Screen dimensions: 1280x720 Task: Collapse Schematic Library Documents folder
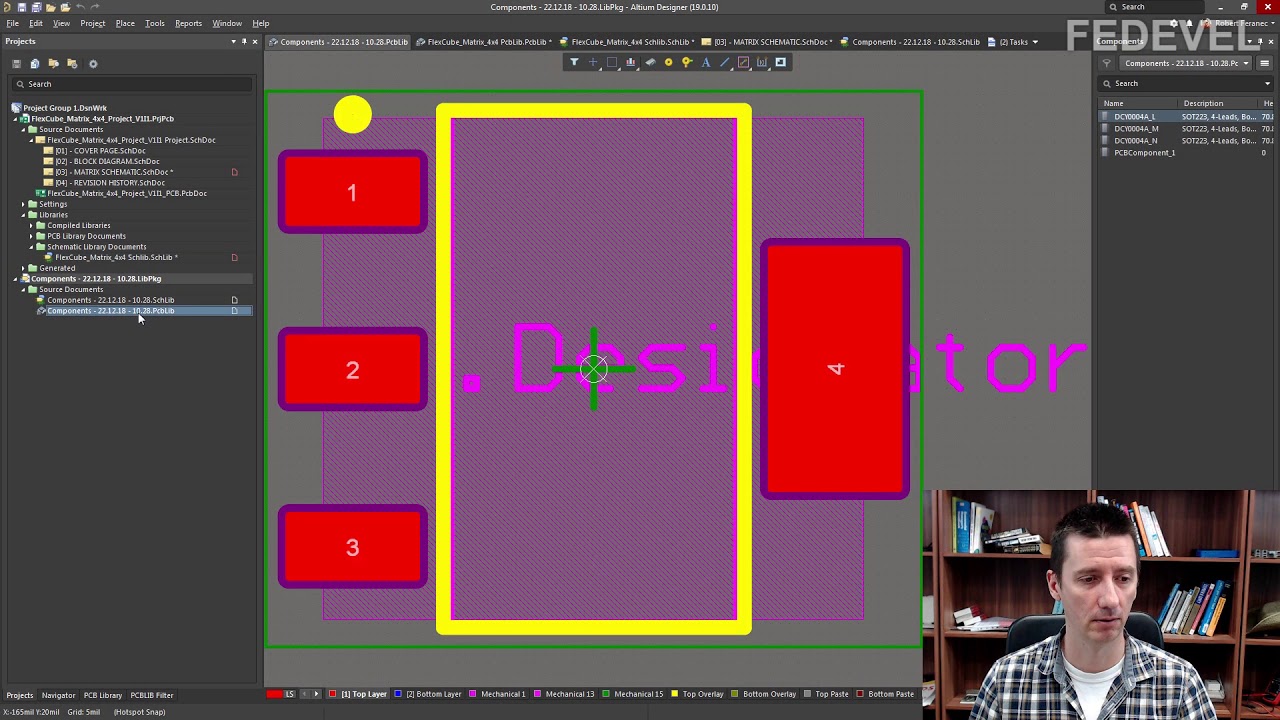coord(32,247)
